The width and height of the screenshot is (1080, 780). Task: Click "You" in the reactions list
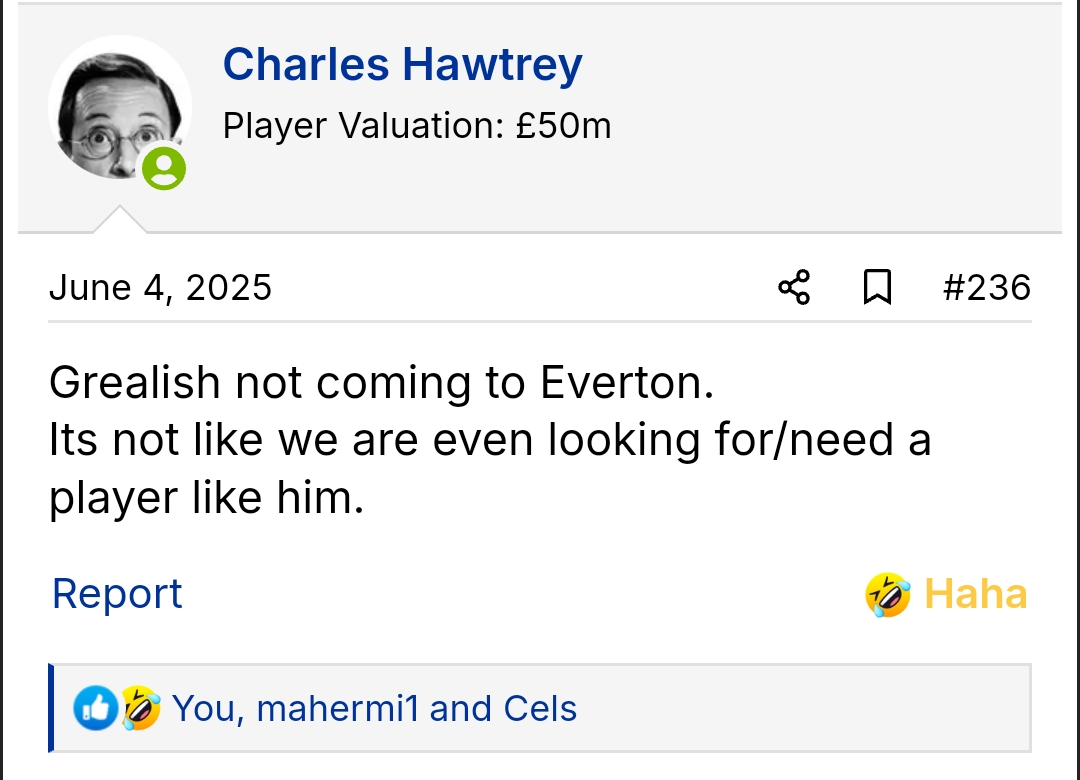click(x=204, y=709)
